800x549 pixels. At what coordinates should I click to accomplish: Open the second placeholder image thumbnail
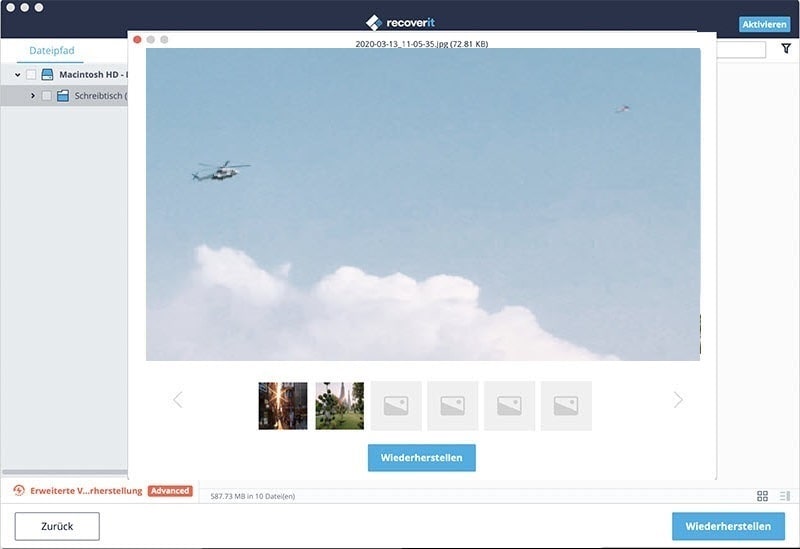coord(453,406)
